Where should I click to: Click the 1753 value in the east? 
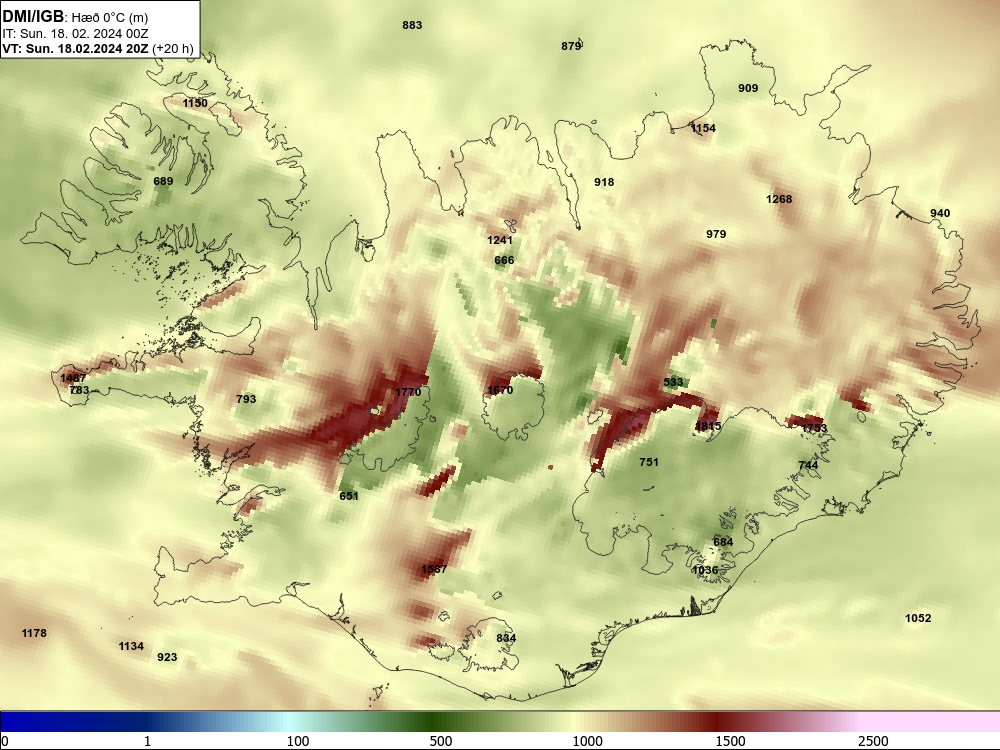tap(814, 428)
